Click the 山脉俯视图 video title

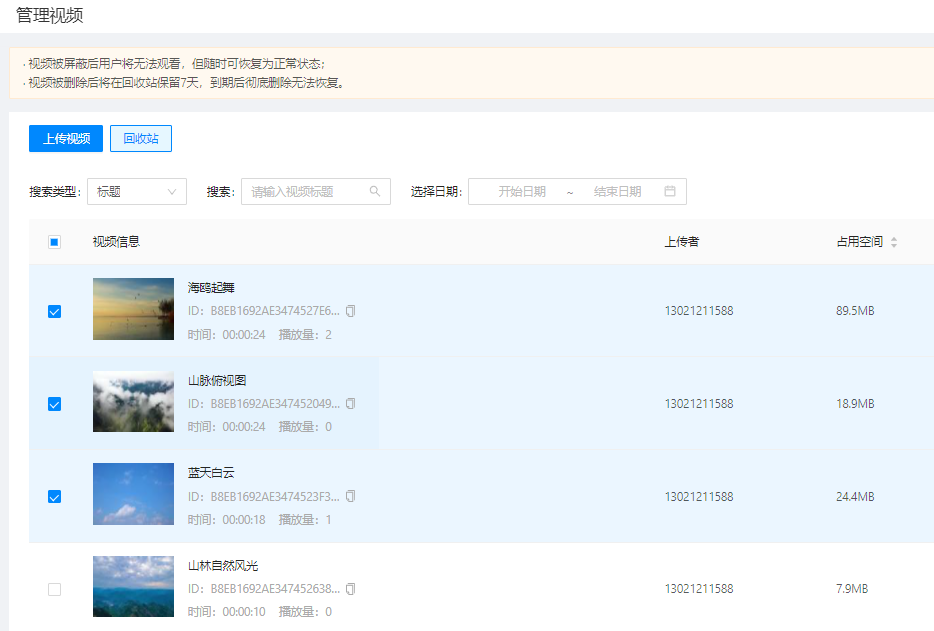[217, 381]
